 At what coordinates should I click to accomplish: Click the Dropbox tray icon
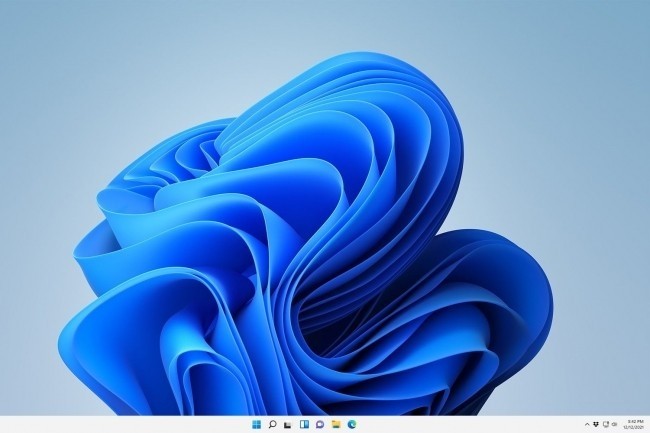[x=596, y=424]
